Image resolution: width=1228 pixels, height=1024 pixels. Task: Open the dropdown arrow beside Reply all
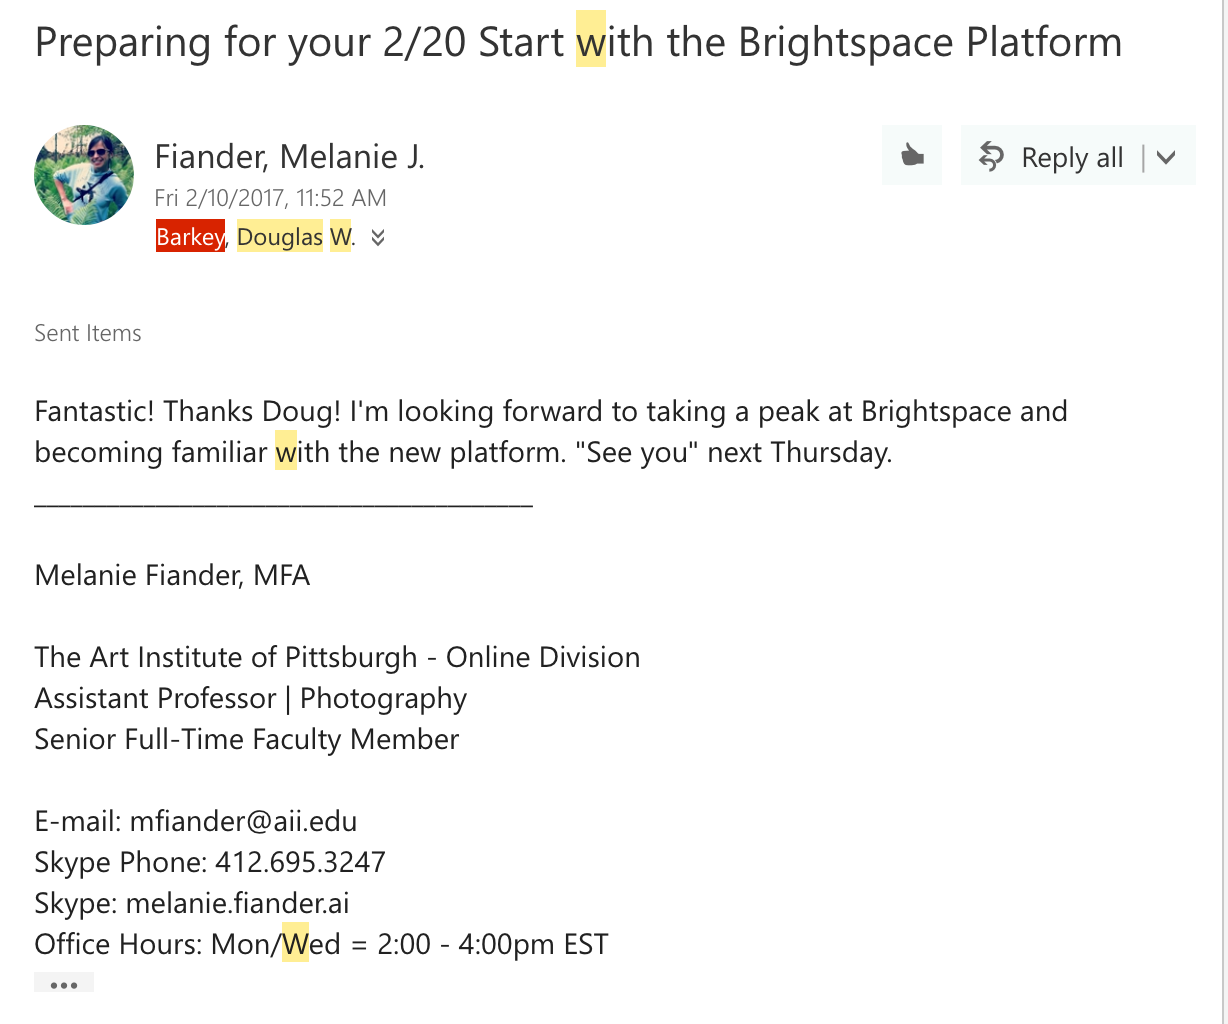pyautogui.click(x=1166, y=157)
